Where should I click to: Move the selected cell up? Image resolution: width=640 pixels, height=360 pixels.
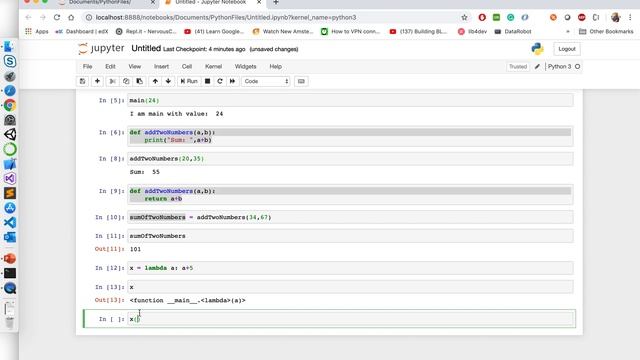coord(155,81)
